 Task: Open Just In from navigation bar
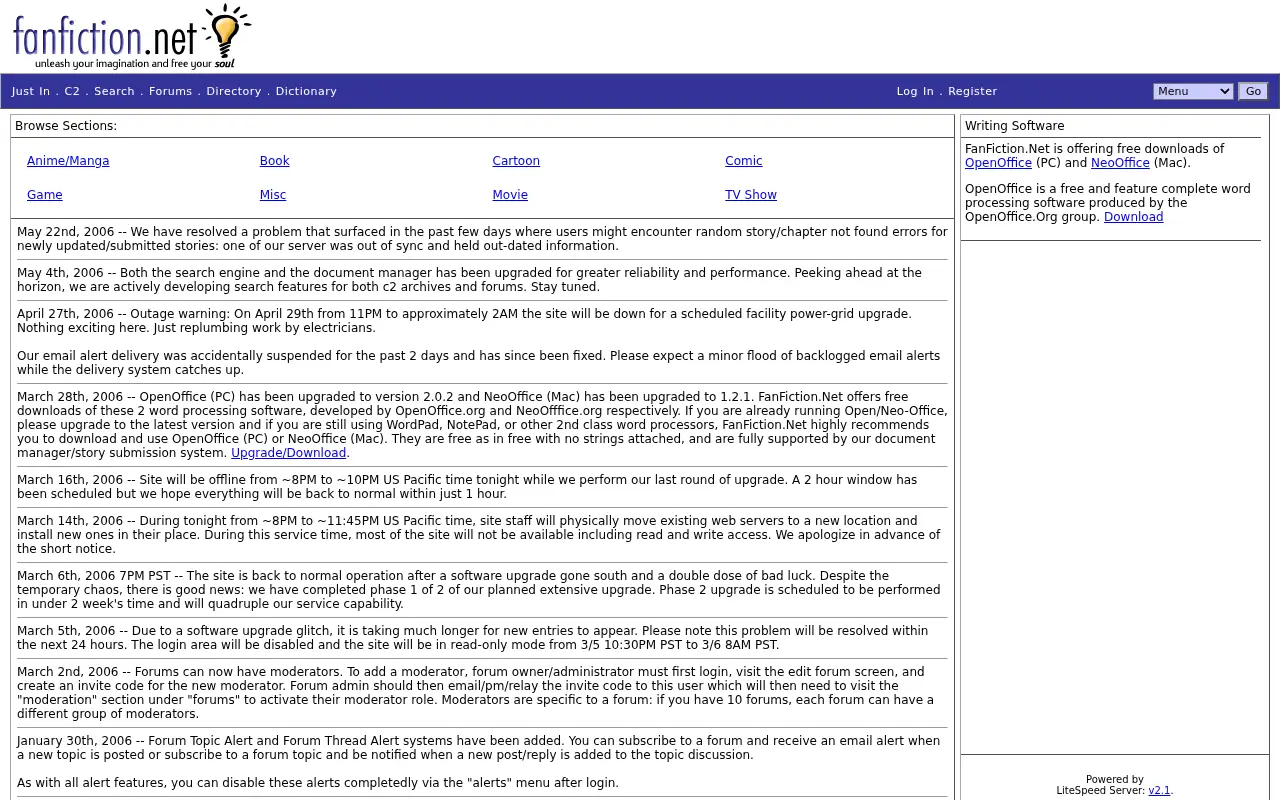click(x=31, y=91)
